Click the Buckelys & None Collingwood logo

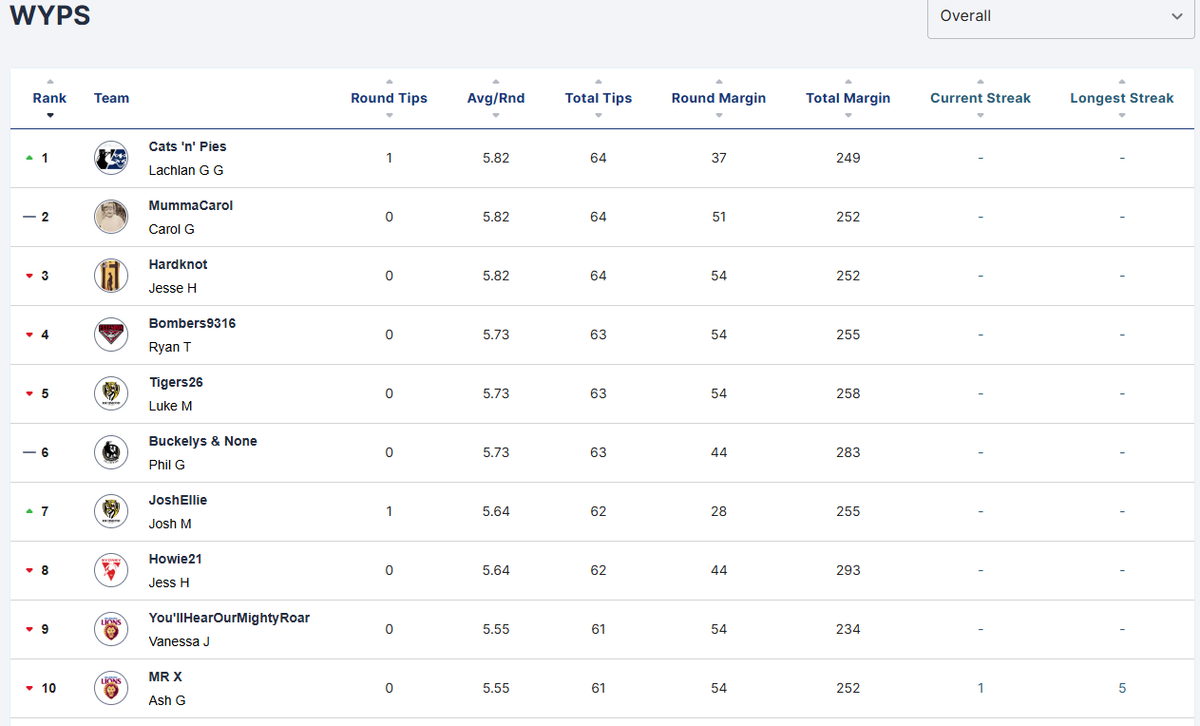click(x=111, y=453)
